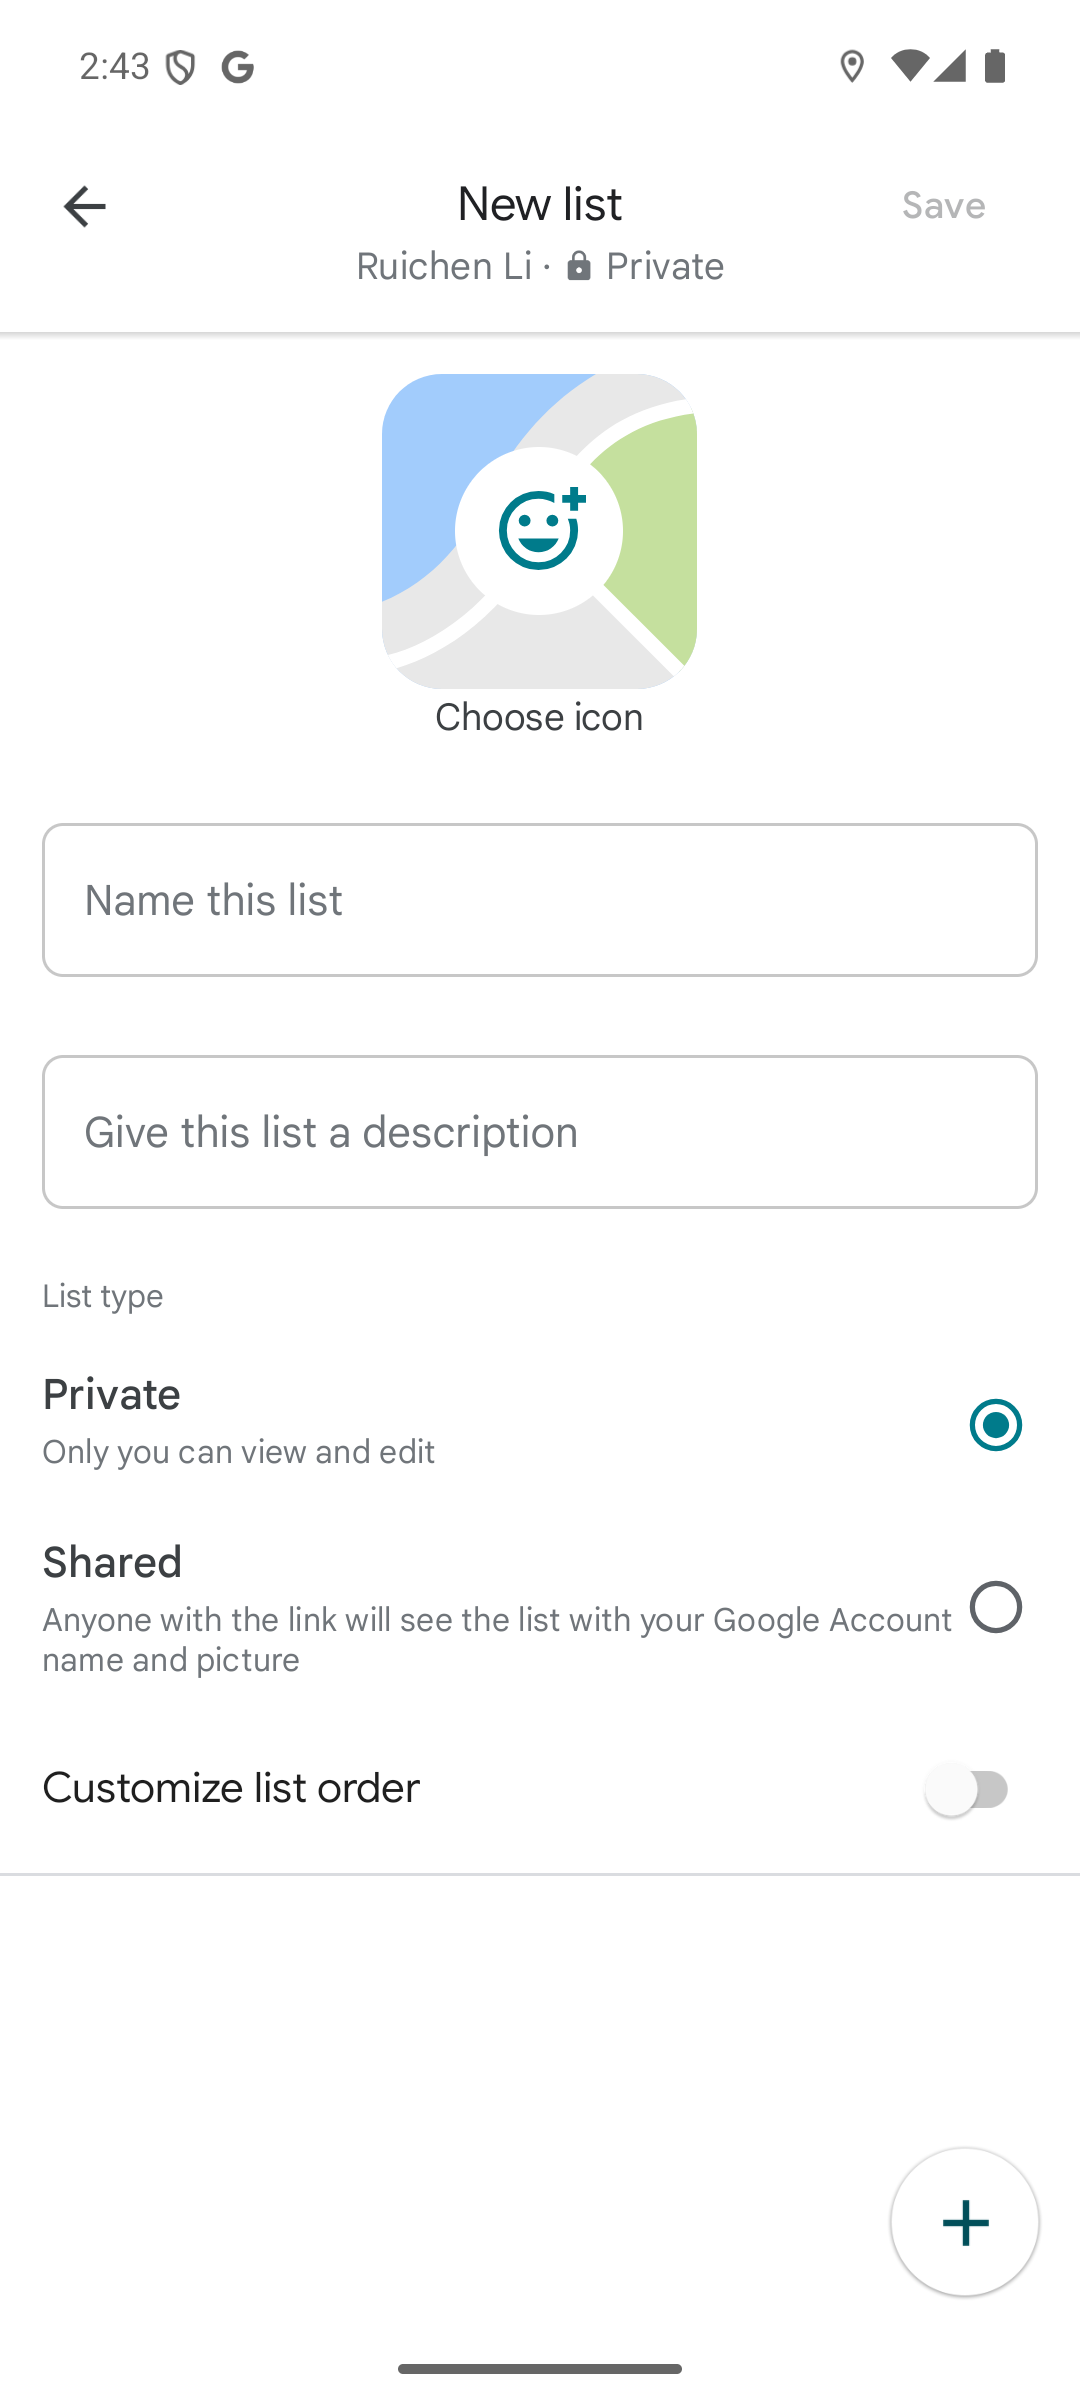Tap the shield icon in status bar
Screen dimensions: 1080x2400
181,67
